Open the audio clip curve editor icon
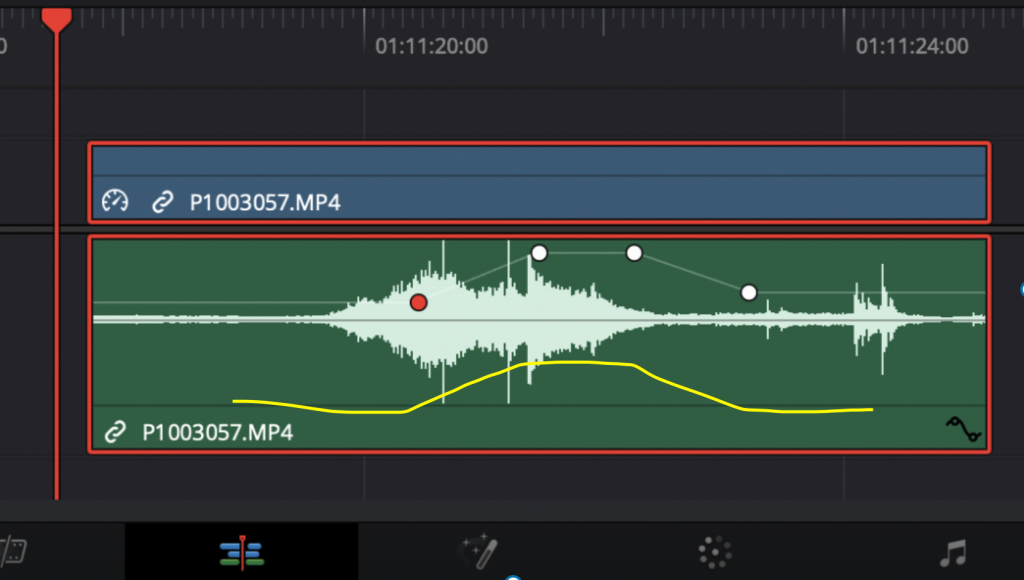 [x=963, y=430]
